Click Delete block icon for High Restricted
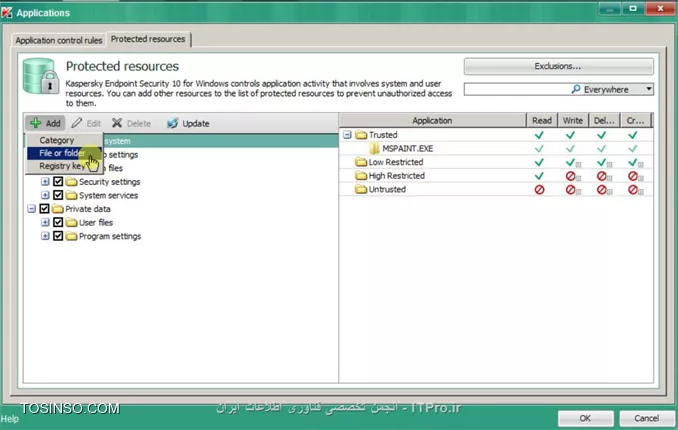678x430 pixels. coord(601,176)
